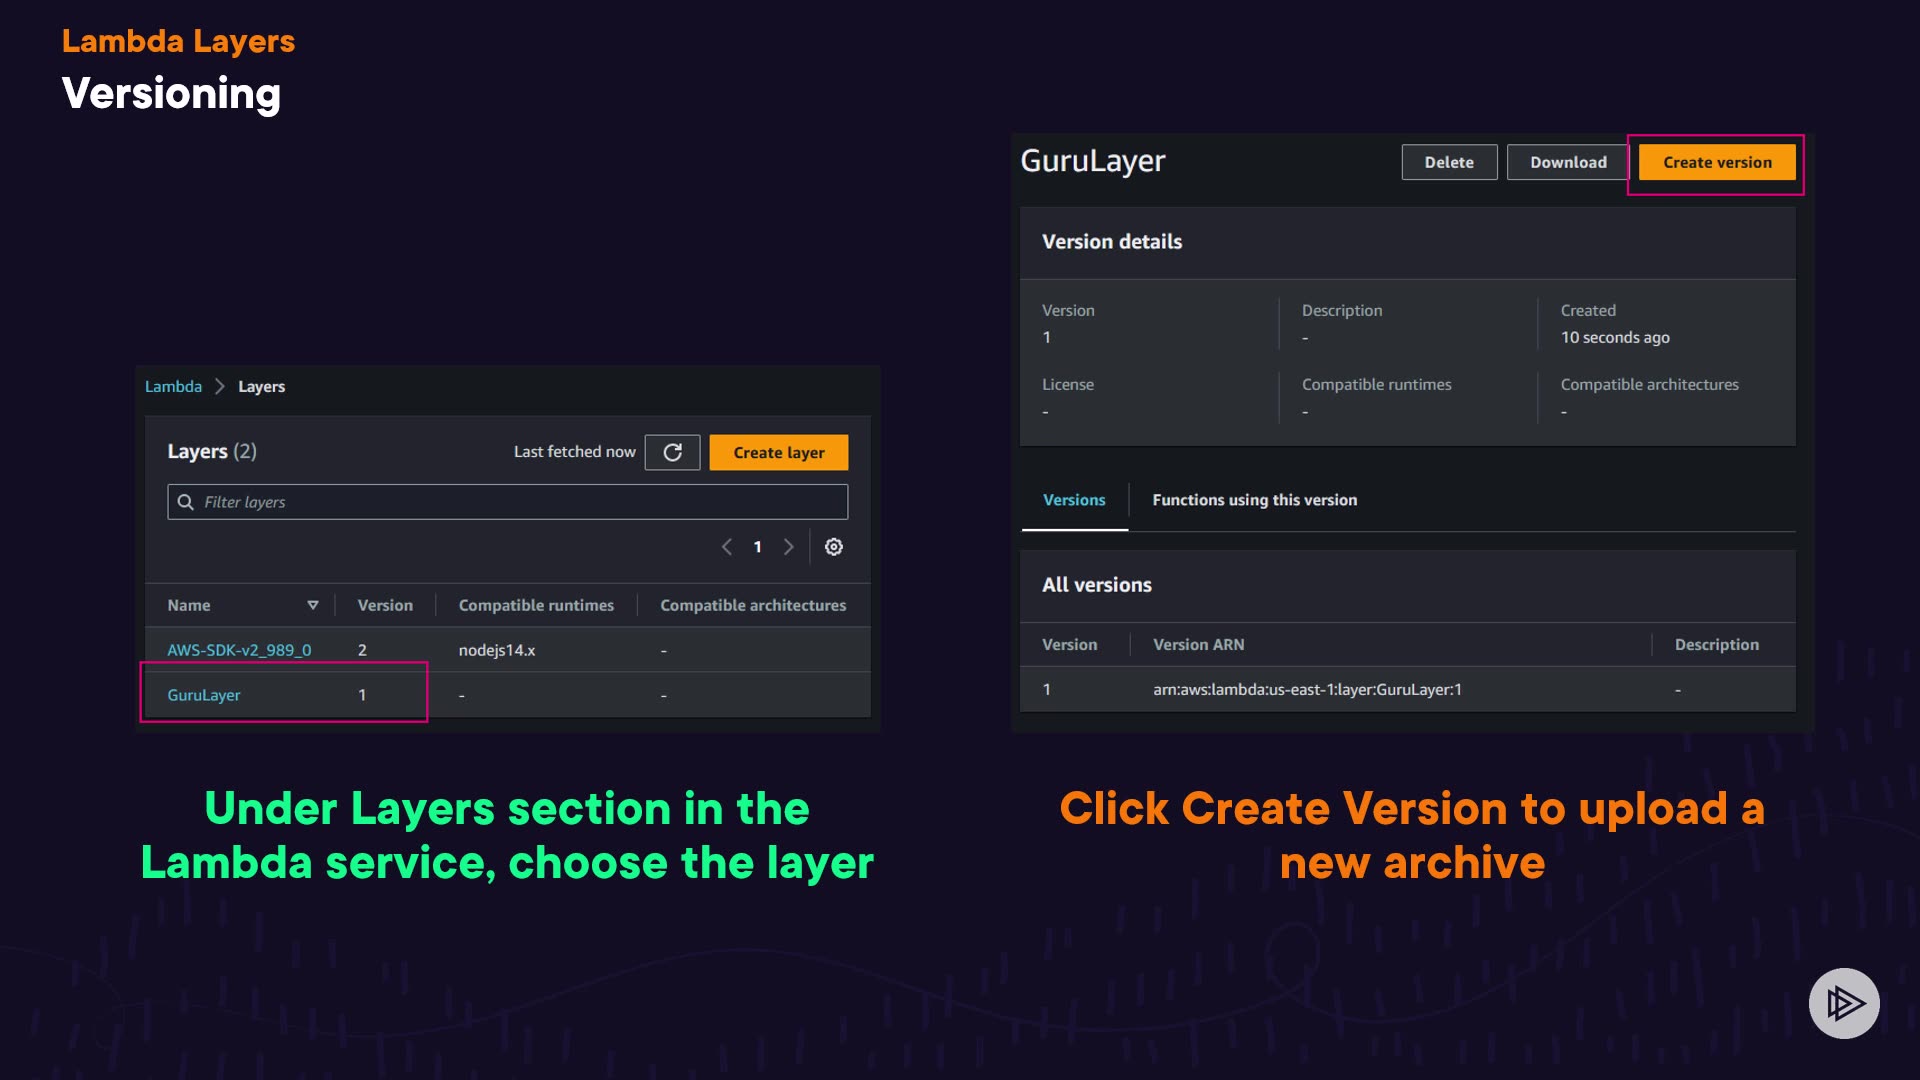This screenshot has height=1080, width=1920.
Task: Click the Pluralsight play logo icon
Action: [x=1844, y=1003]
